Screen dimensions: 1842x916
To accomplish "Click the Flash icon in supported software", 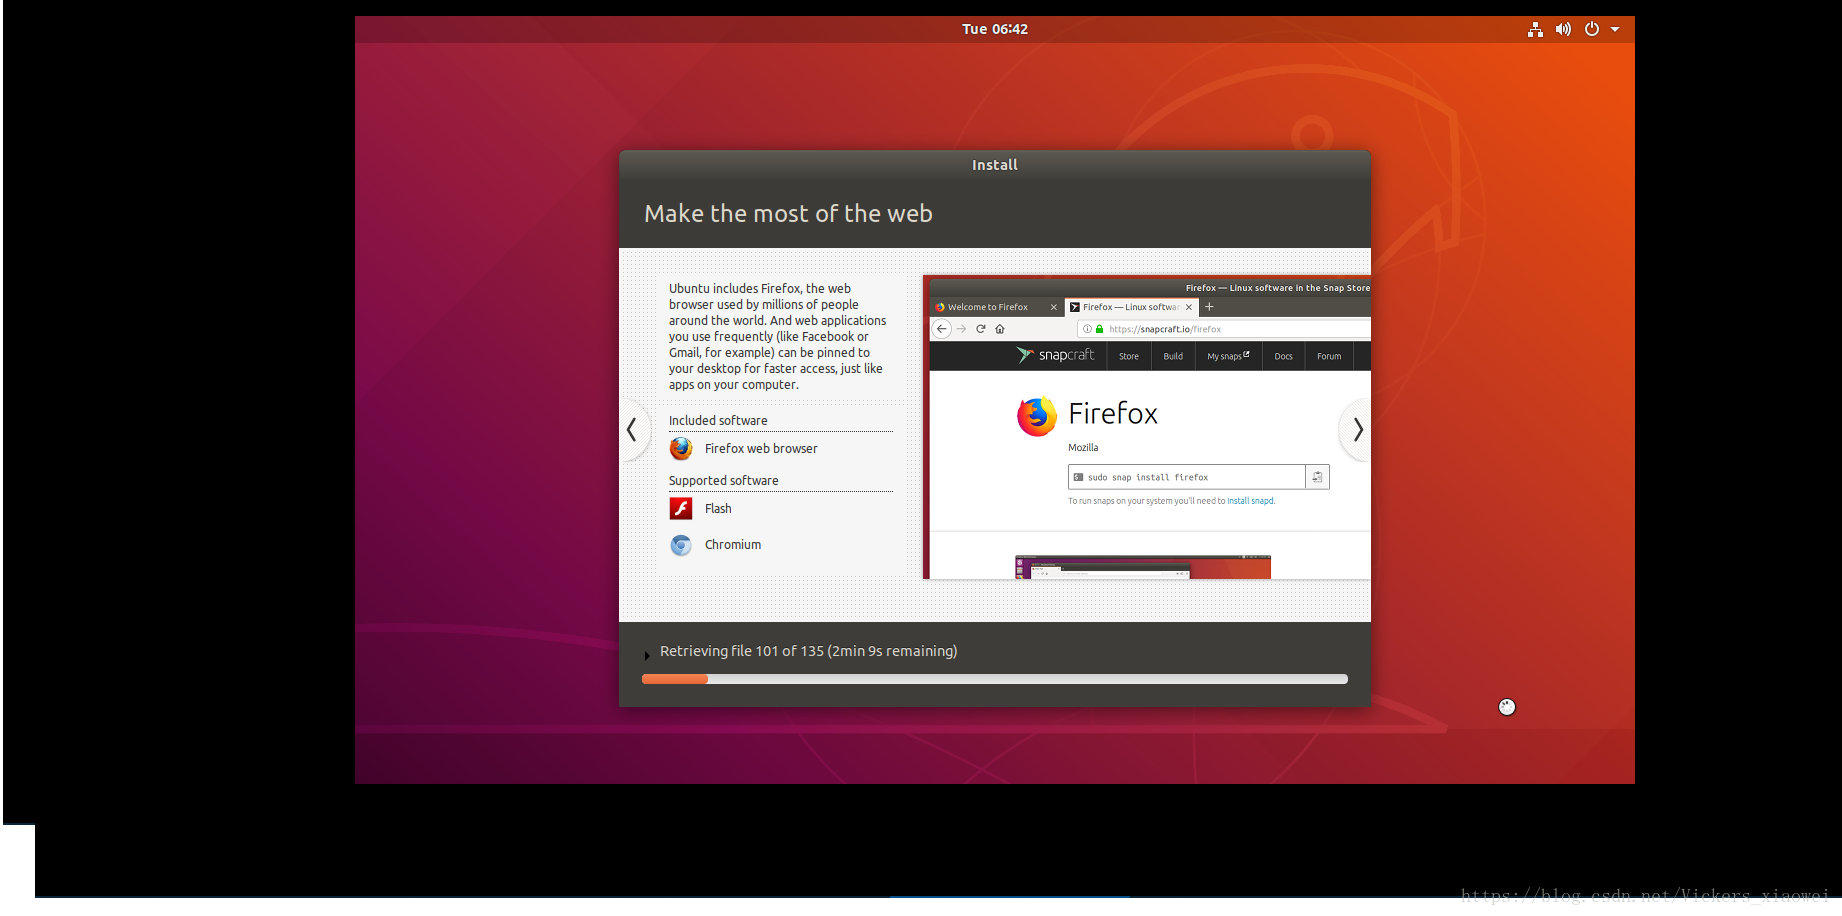I will tap(681, 509).
